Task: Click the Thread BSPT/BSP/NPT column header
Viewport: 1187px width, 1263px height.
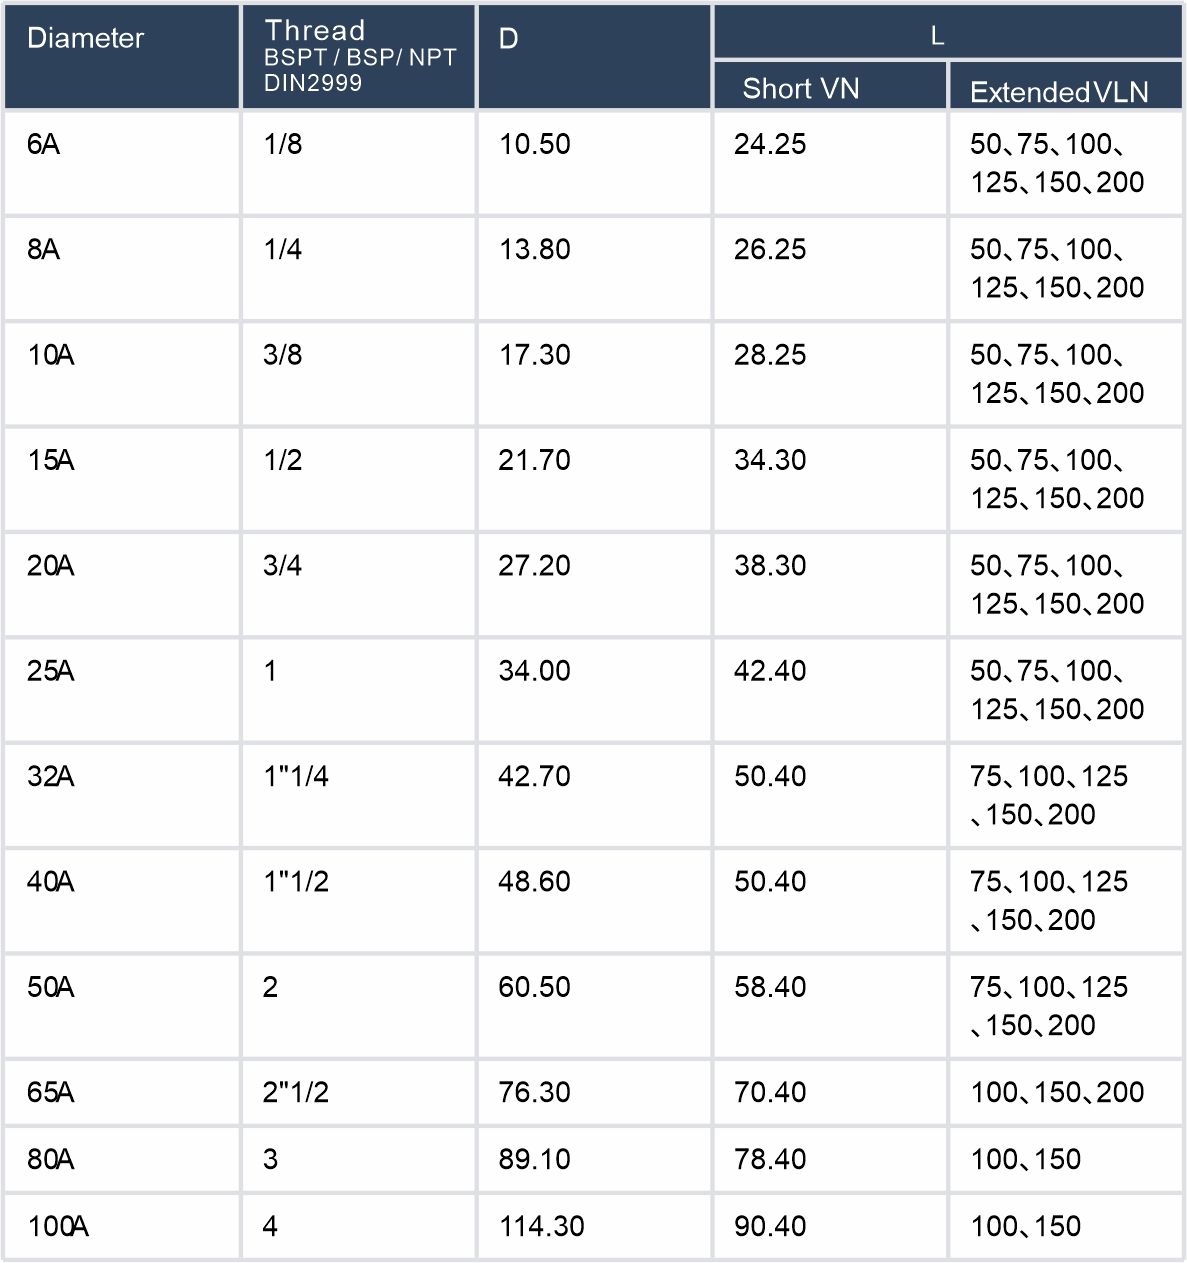Action: 360,56
